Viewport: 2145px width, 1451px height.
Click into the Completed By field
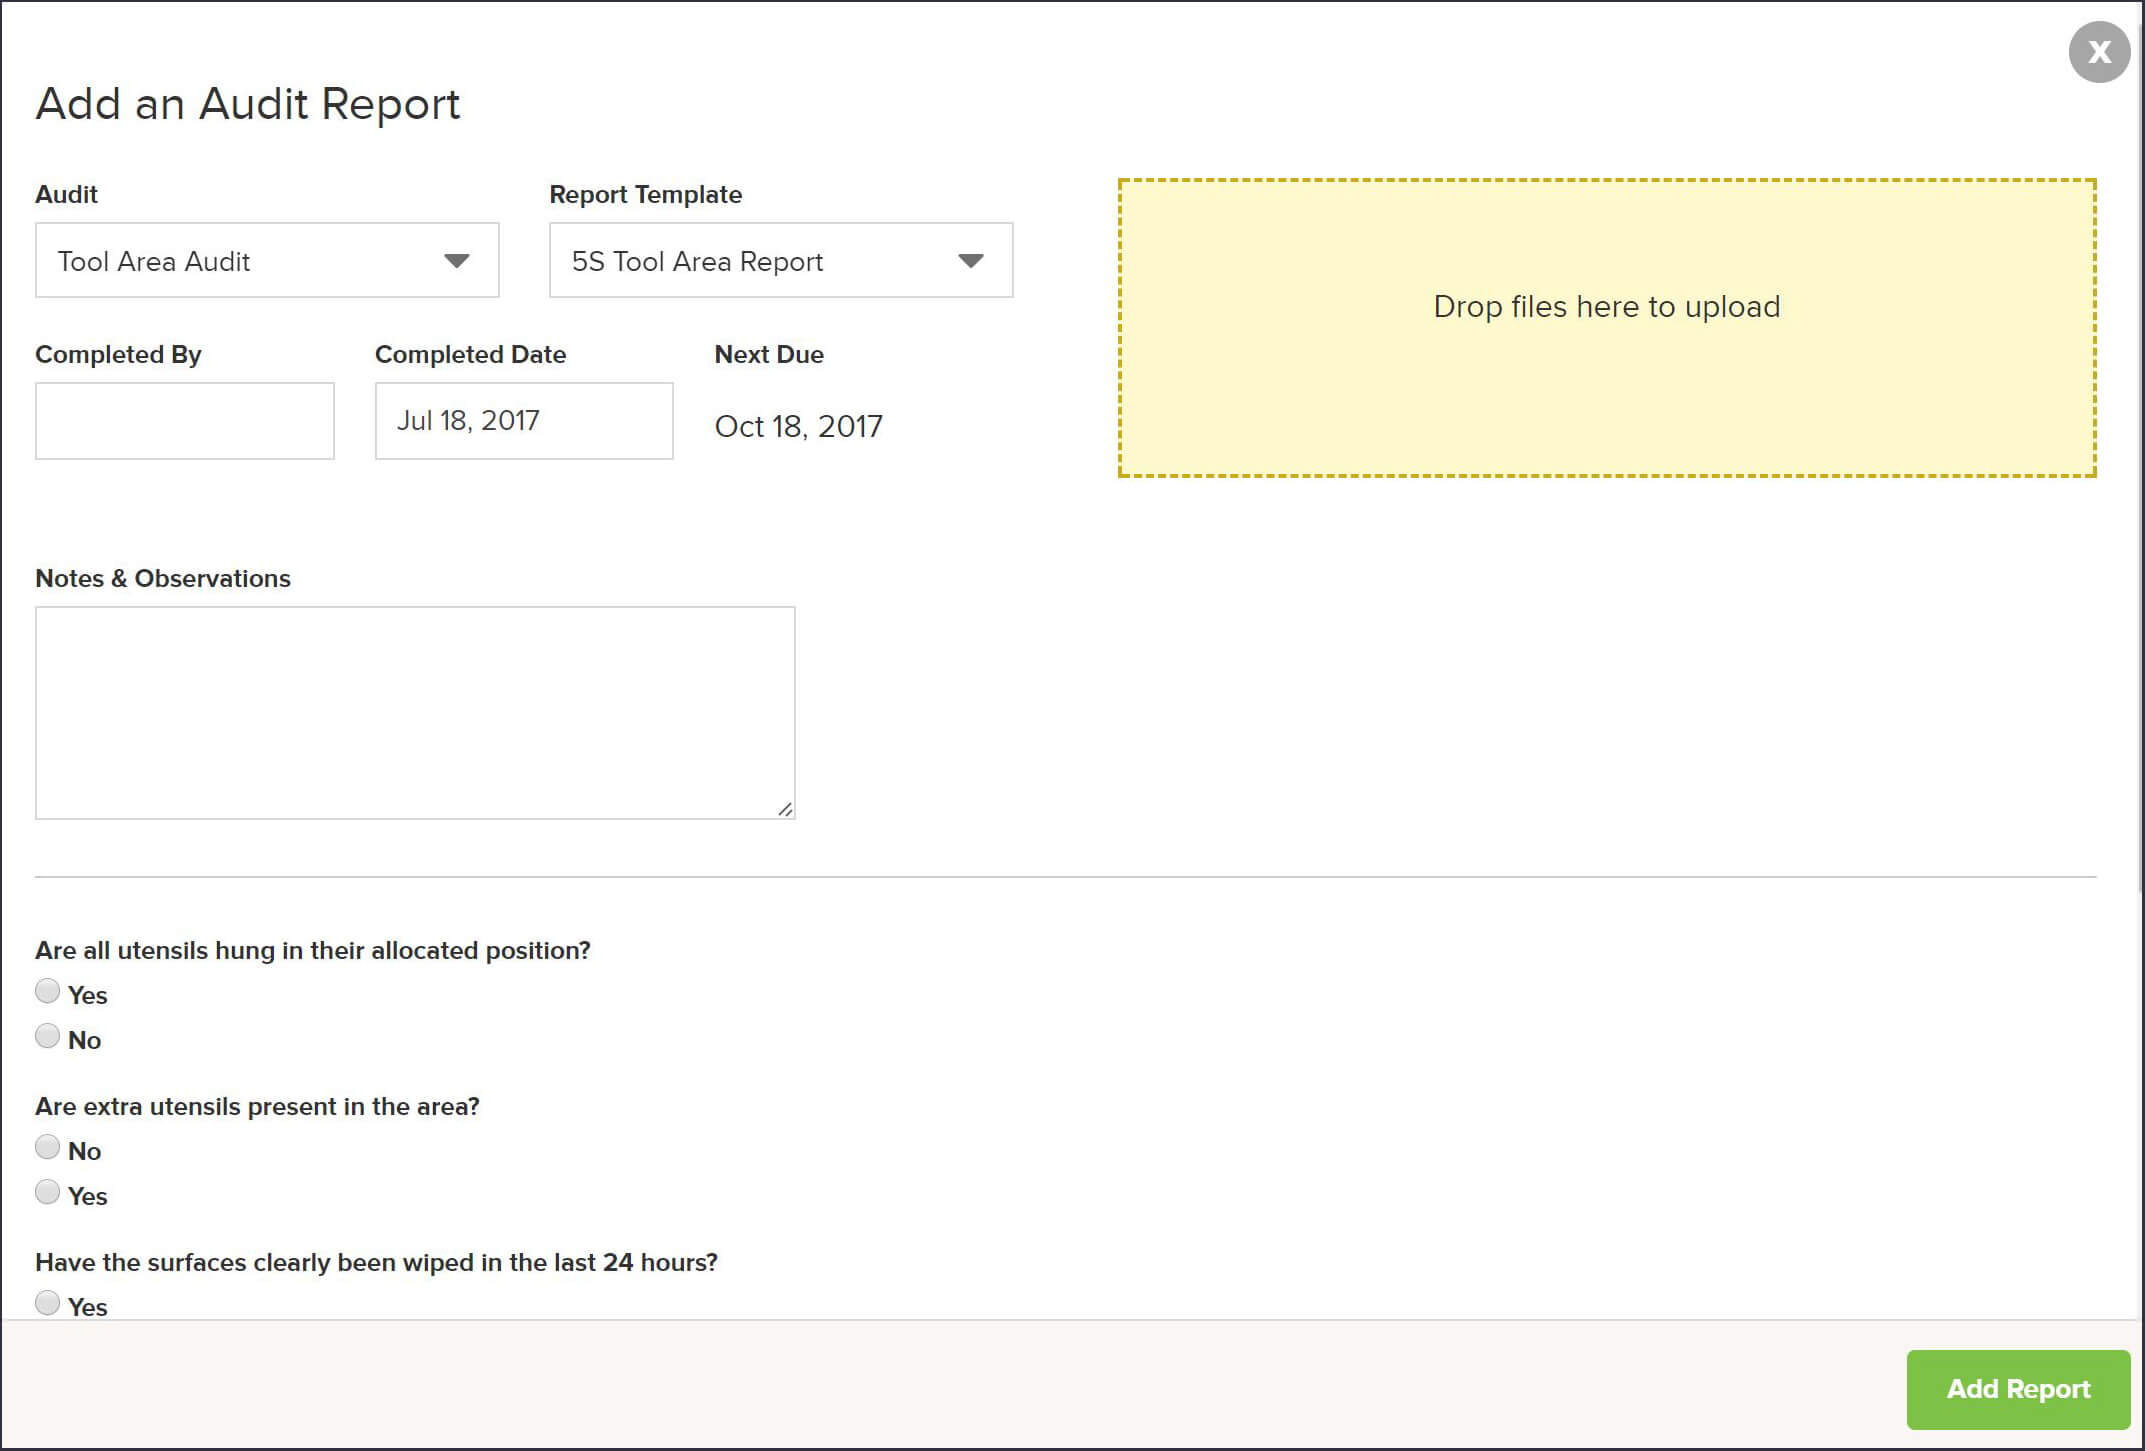point(185,421)
